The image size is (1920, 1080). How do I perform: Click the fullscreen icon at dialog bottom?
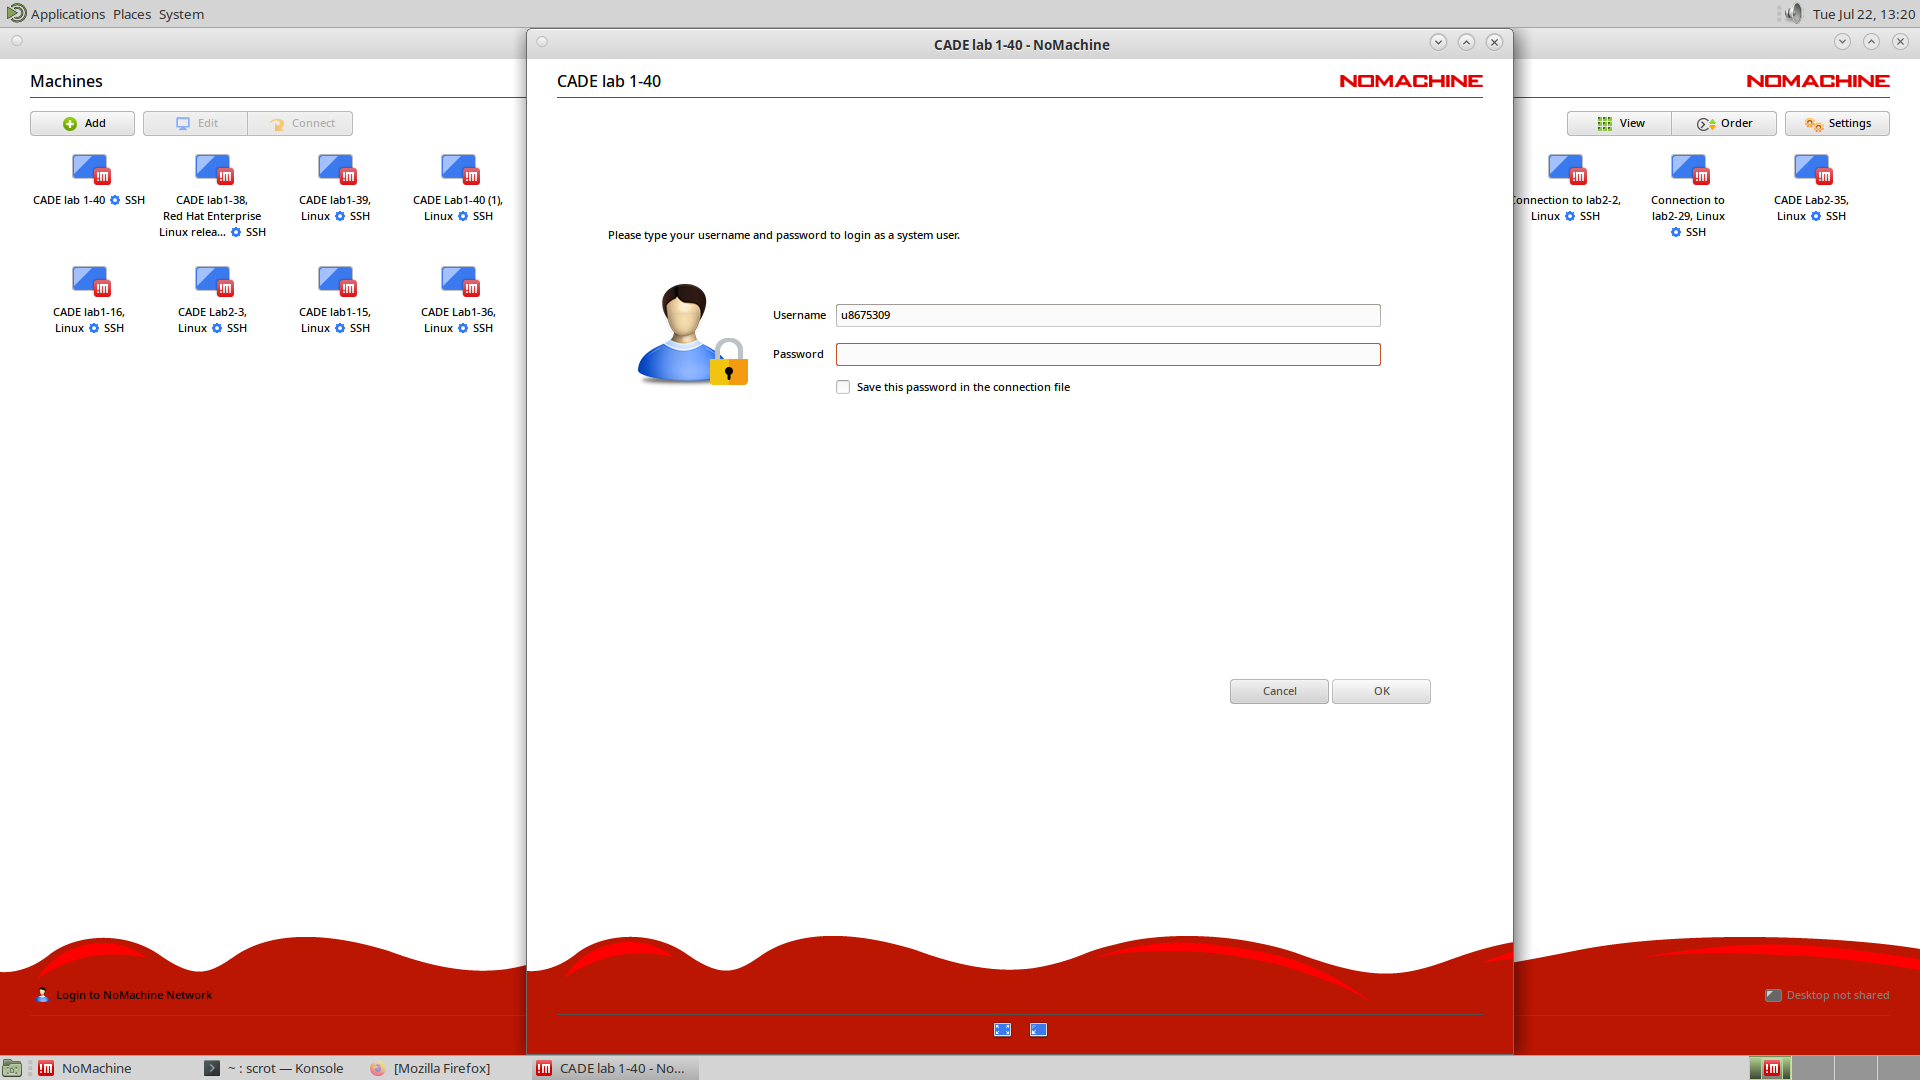tap(1002, 1030)
